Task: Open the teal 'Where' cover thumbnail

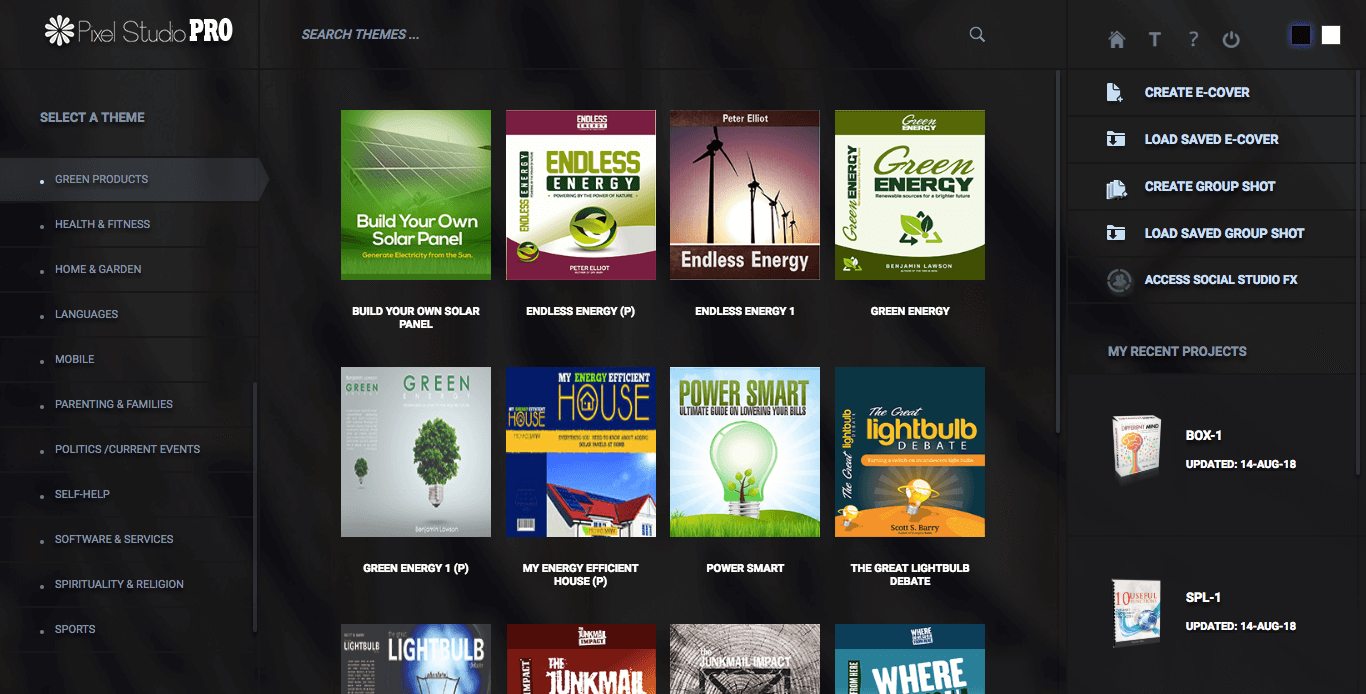Action: click(x=910, y=659)
